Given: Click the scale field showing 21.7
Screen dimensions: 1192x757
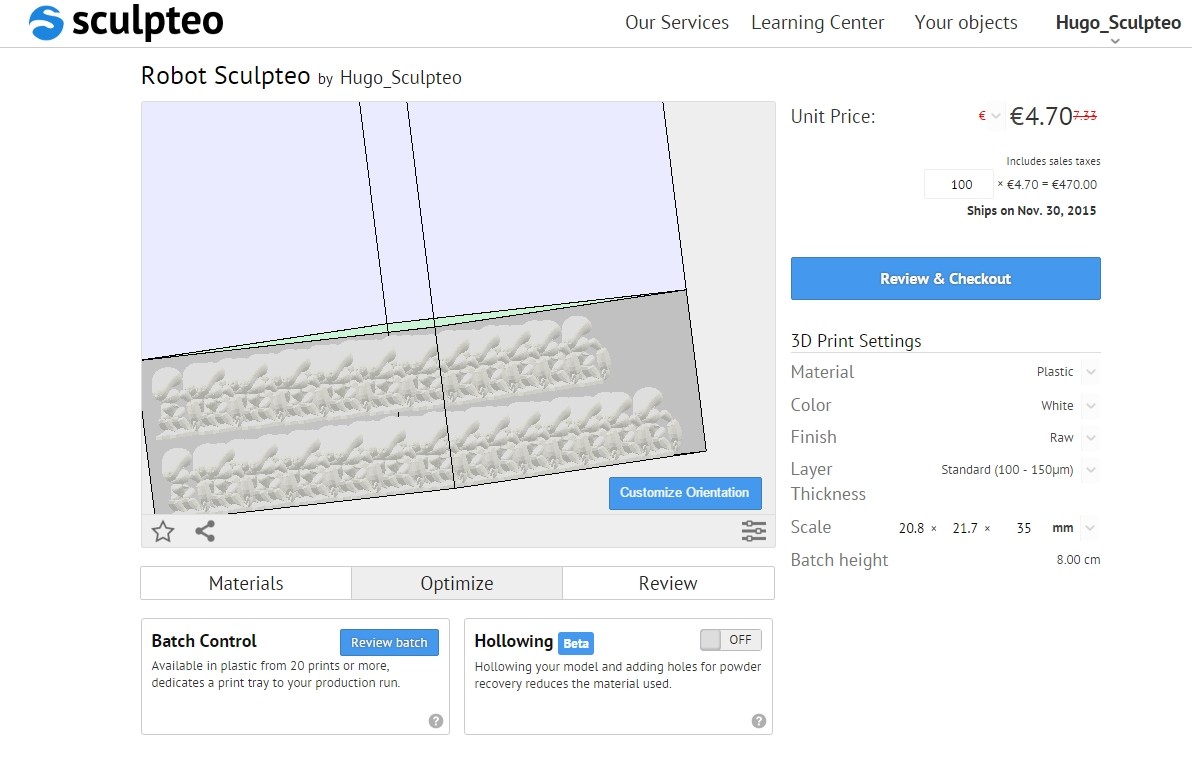Looking at the screenshot, I should point(964,527).
